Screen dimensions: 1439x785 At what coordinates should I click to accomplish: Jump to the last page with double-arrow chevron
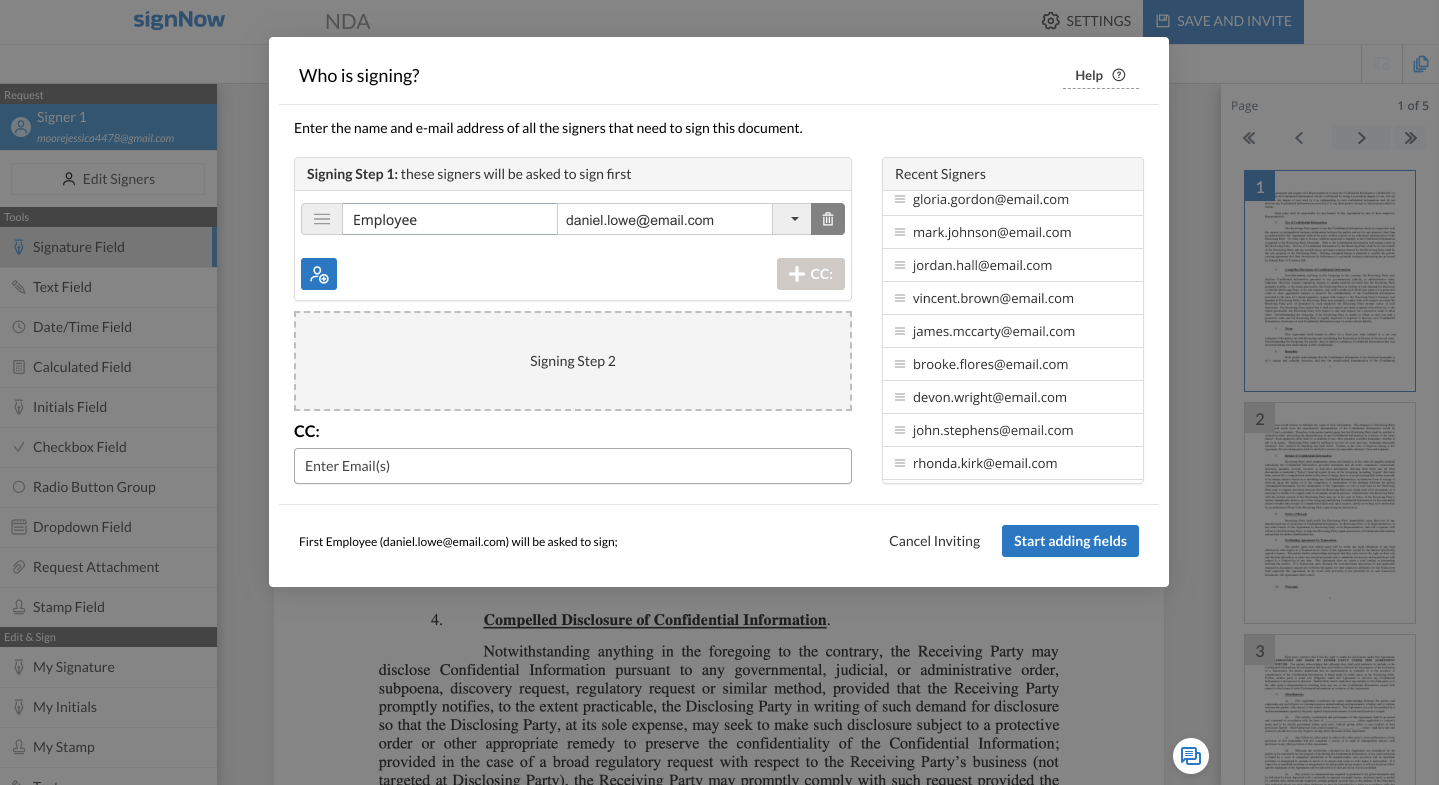pyautogui.click(x=1411, y=138)
